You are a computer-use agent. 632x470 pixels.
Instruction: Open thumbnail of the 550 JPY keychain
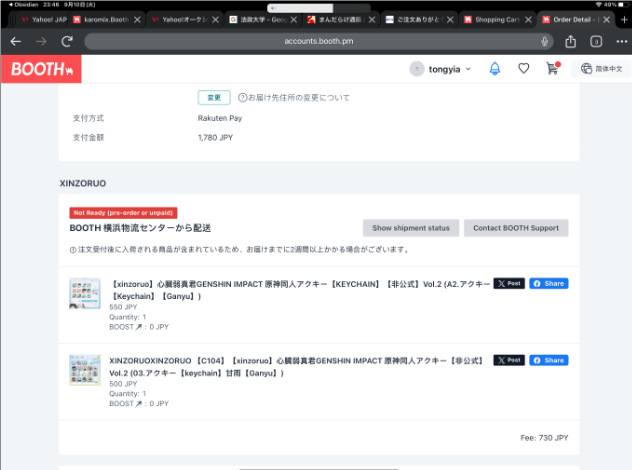tap(85, 293)
